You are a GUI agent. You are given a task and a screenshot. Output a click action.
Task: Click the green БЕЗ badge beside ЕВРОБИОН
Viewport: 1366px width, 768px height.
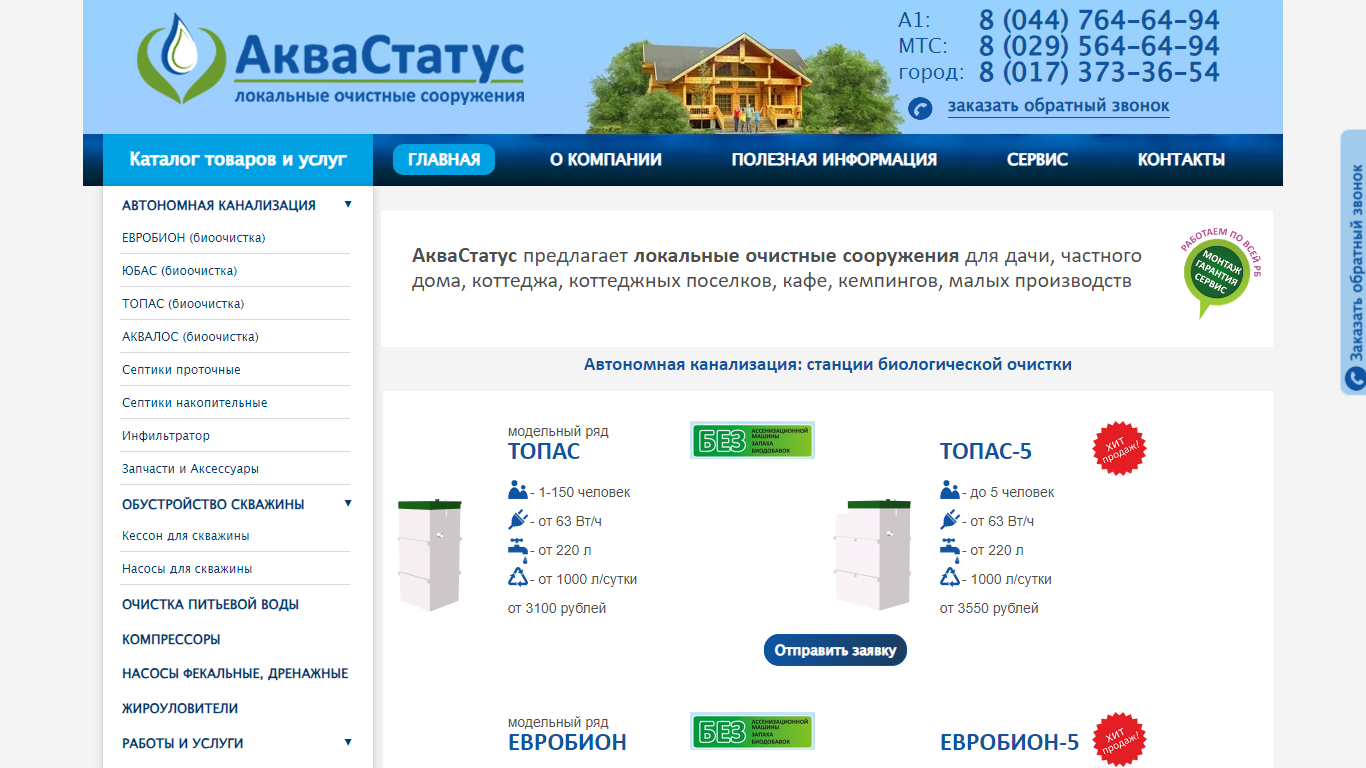click(x=752, y=731)
